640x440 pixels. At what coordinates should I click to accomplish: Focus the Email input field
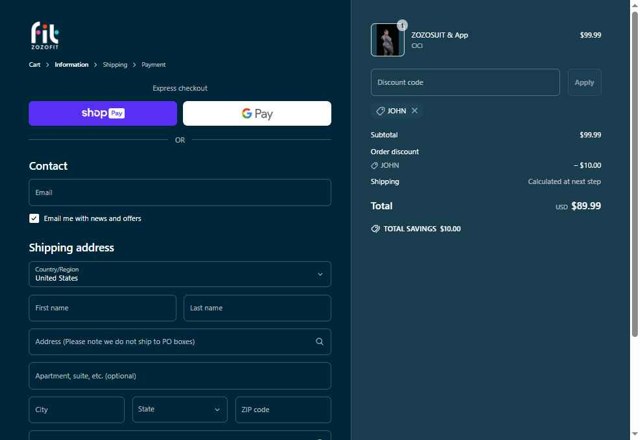point(180,192)
